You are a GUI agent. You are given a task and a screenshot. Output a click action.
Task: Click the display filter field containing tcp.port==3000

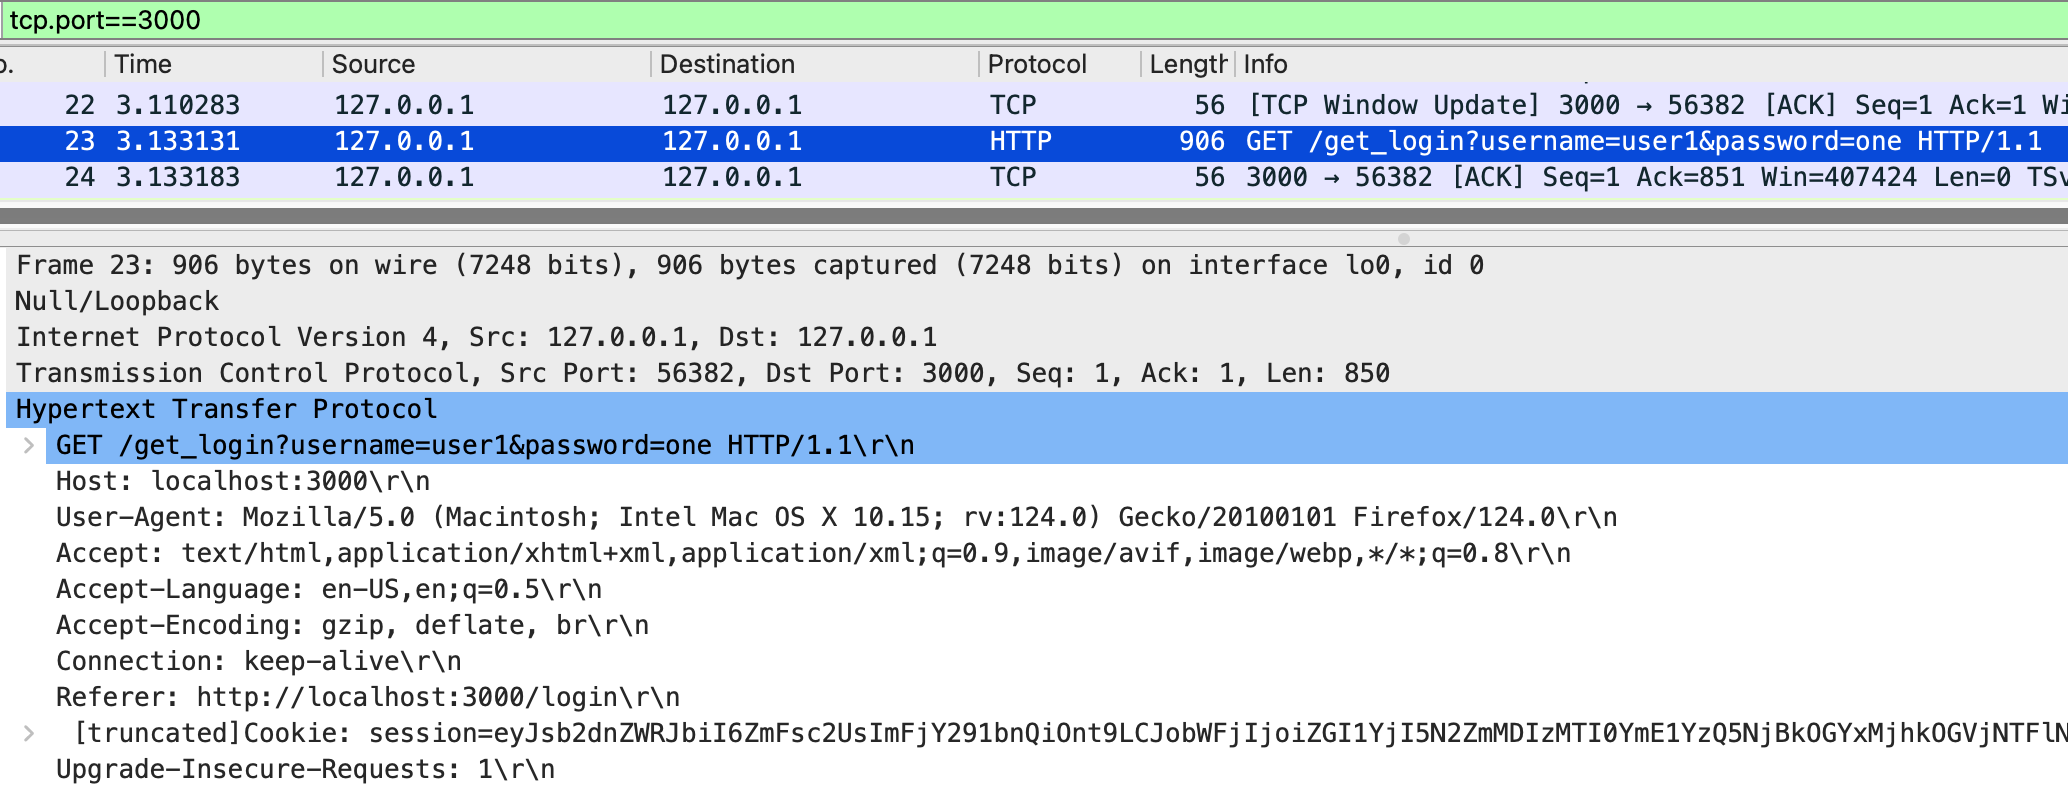1000,20
